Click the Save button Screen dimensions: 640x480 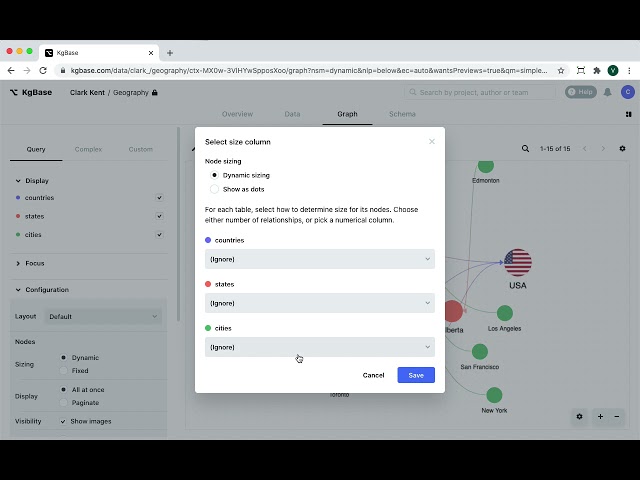tap(416, 375)
